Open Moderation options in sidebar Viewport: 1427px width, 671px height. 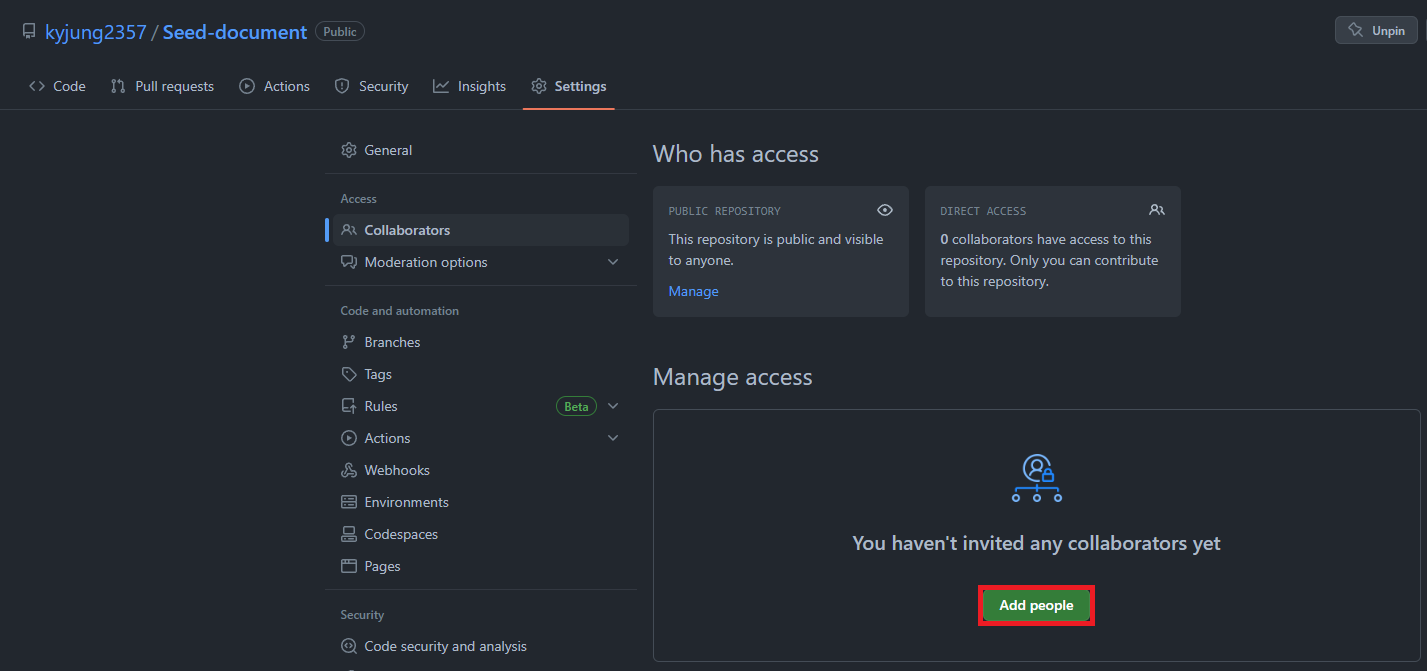tap(480, 262)
